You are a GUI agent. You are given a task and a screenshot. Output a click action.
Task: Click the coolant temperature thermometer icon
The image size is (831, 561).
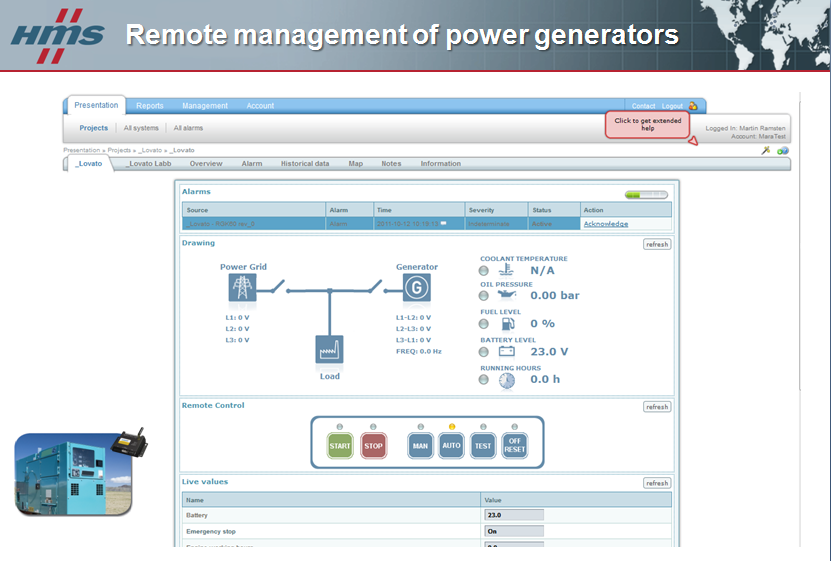coord(506,270)
